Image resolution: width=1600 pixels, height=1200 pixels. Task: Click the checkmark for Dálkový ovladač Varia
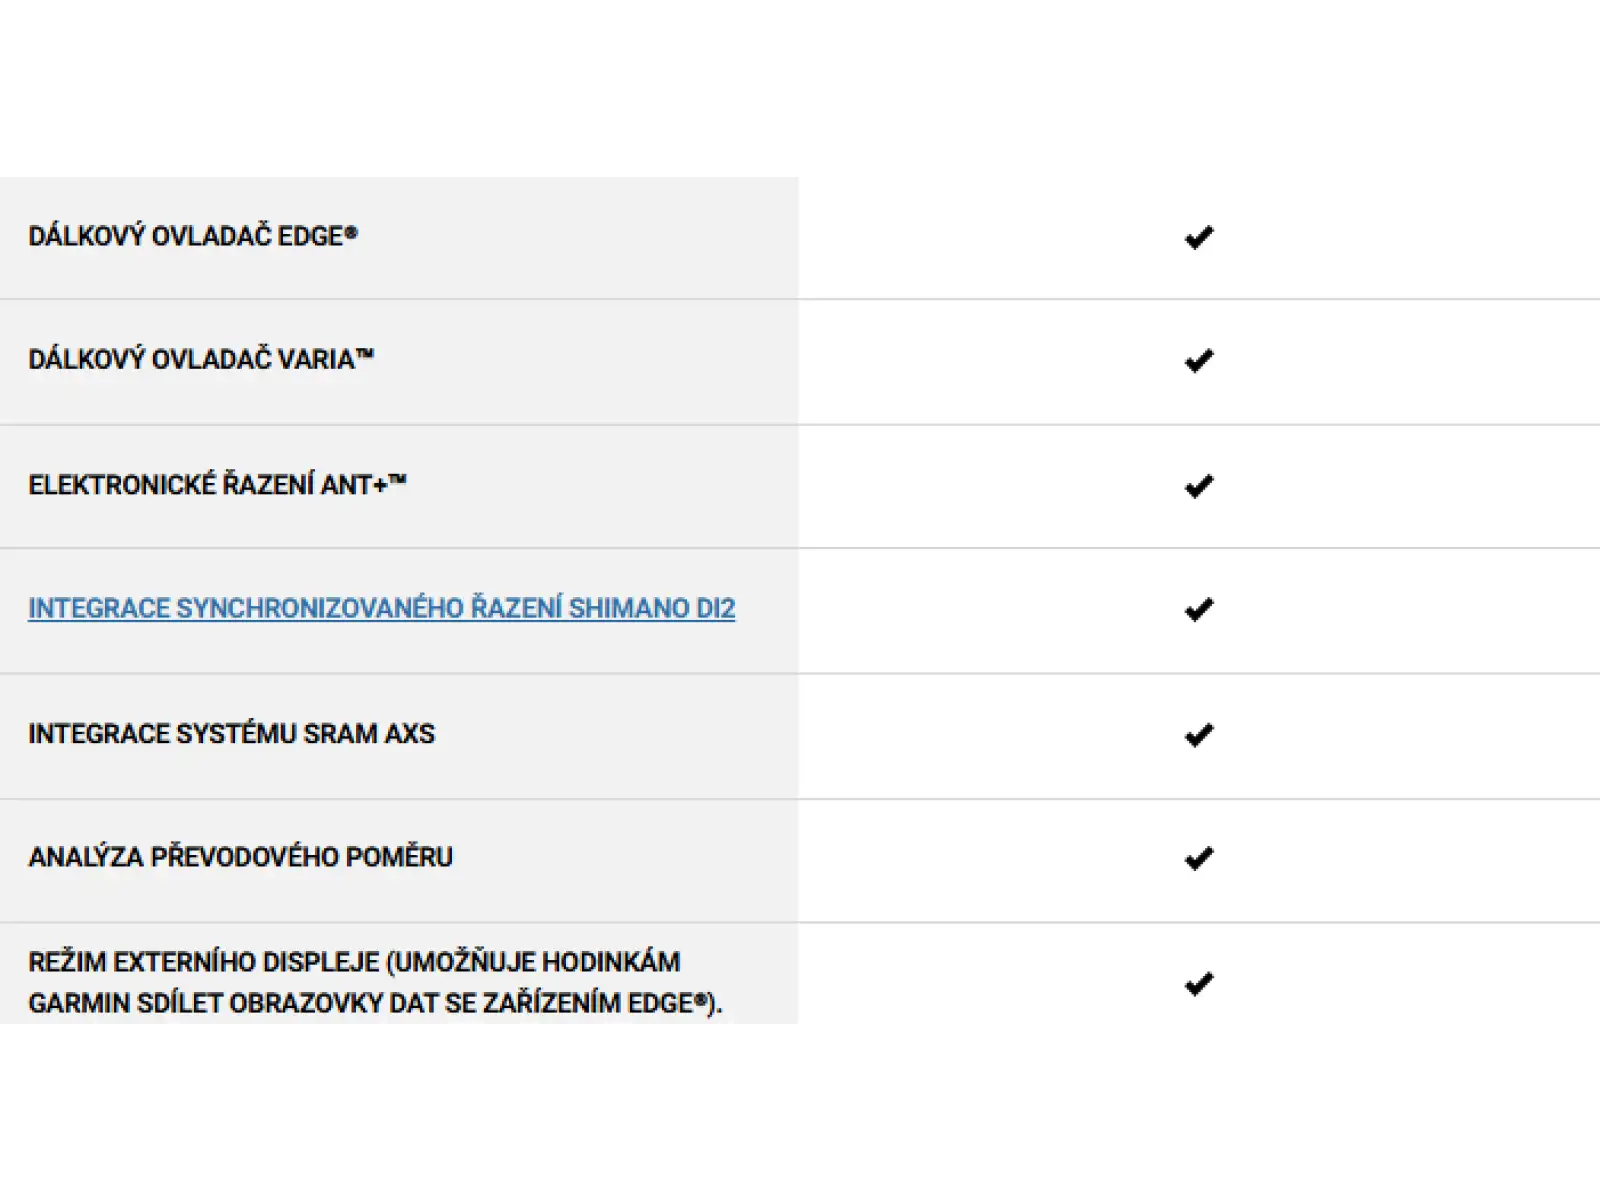pos(1198,360)
